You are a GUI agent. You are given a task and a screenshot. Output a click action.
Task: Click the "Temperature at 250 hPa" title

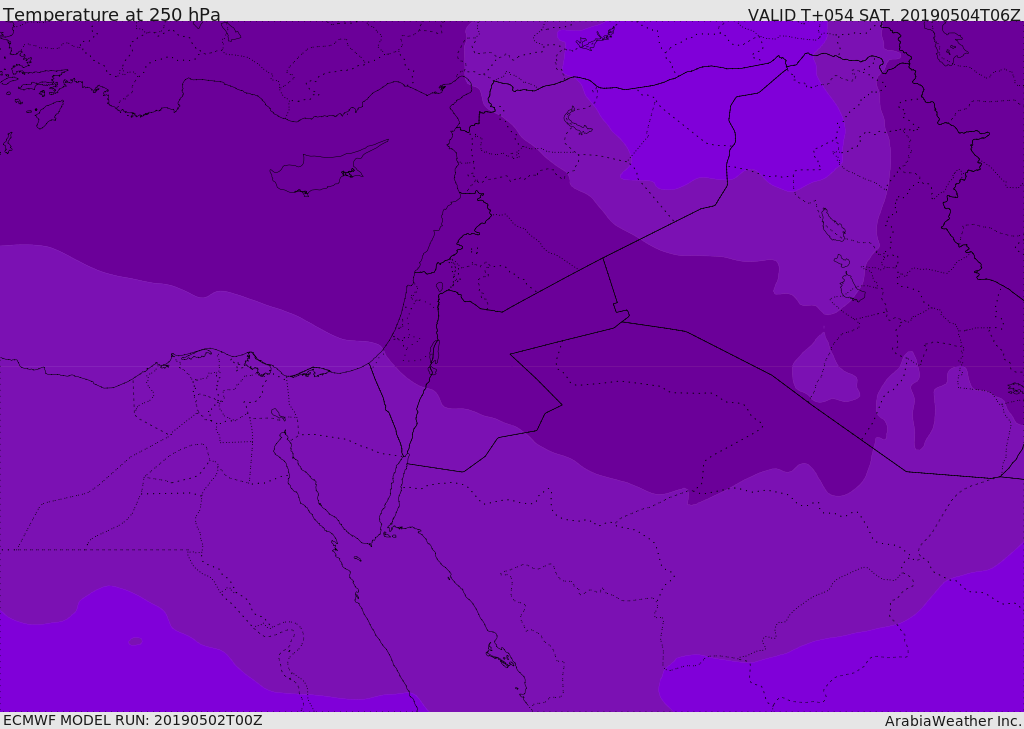coord(111,14)
